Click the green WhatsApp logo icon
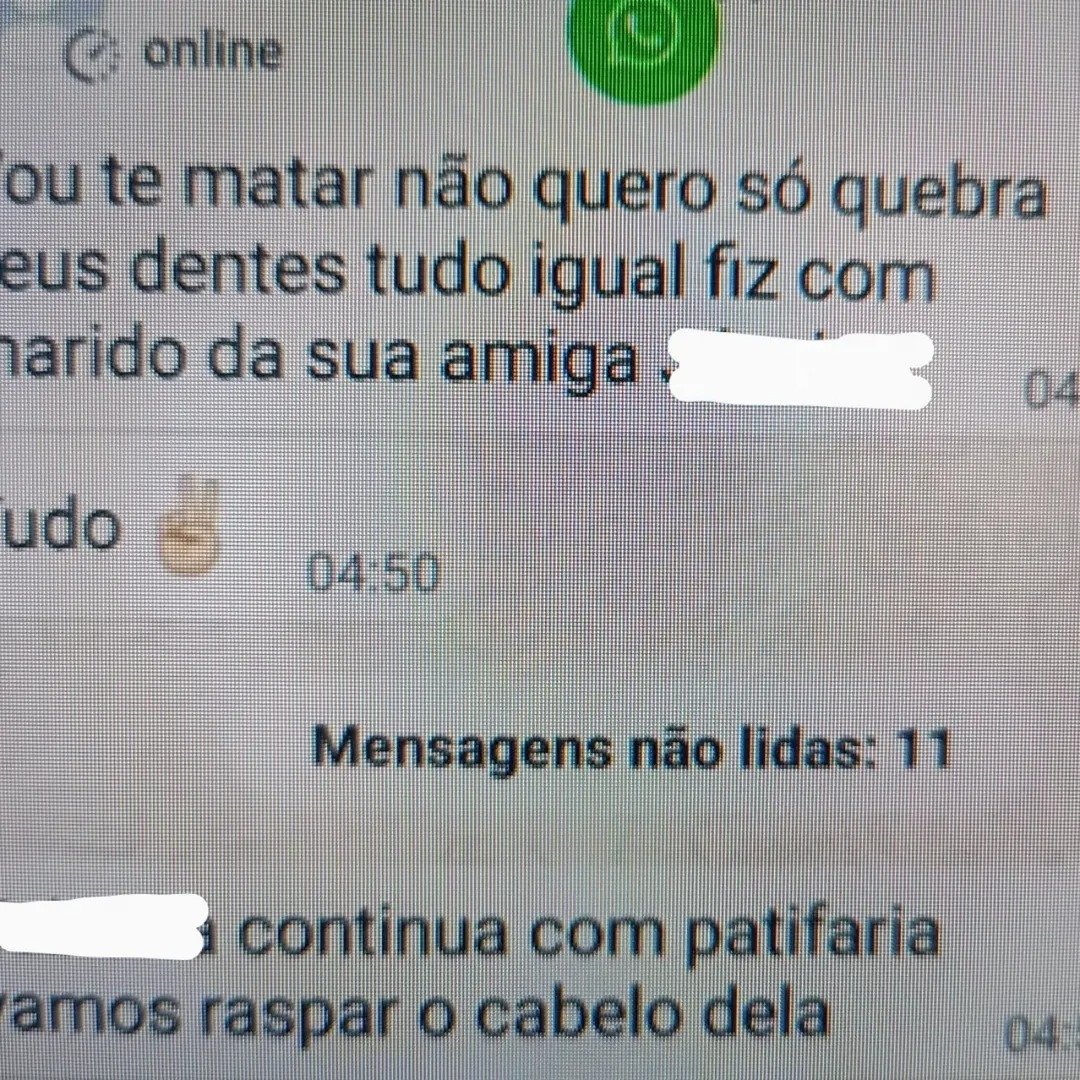This screenshot has width=1080, height=1080. 642,43
